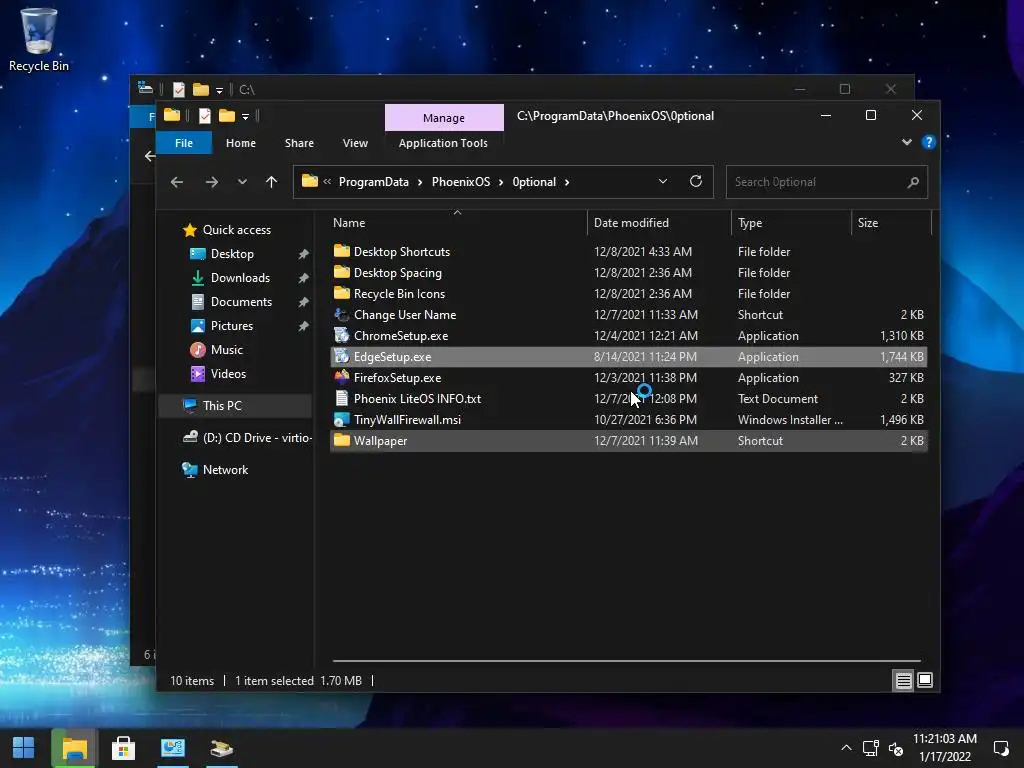Click the ProgramData breadcrumb
Screen dimensions: 1024x768
tap(374, 182)
